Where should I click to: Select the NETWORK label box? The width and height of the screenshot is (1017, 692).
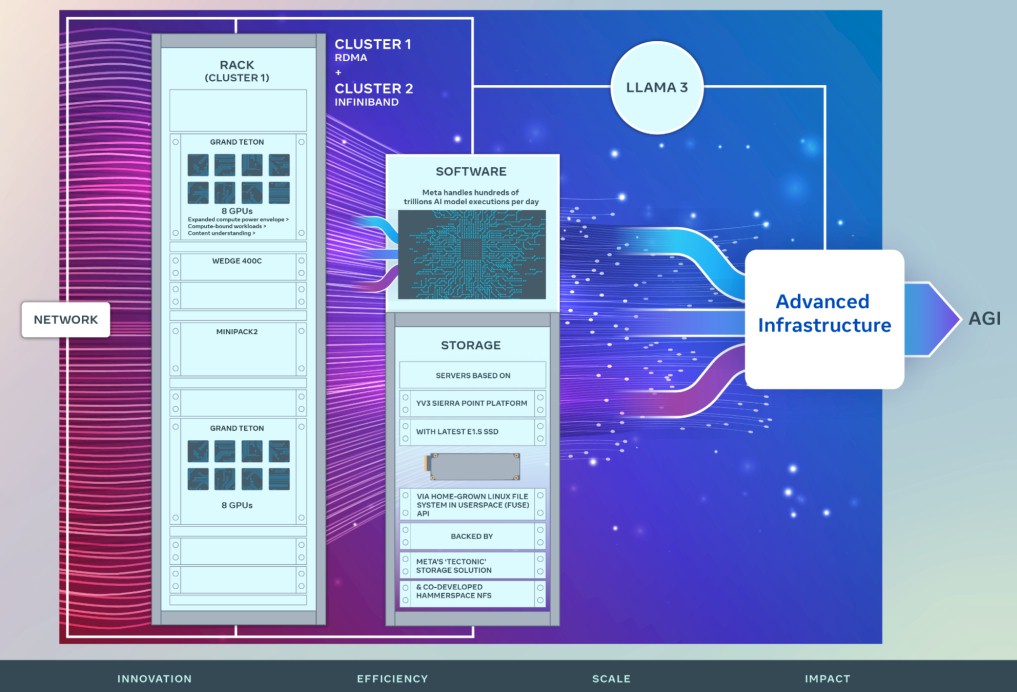pyautogui.click(x=66, y=320)
